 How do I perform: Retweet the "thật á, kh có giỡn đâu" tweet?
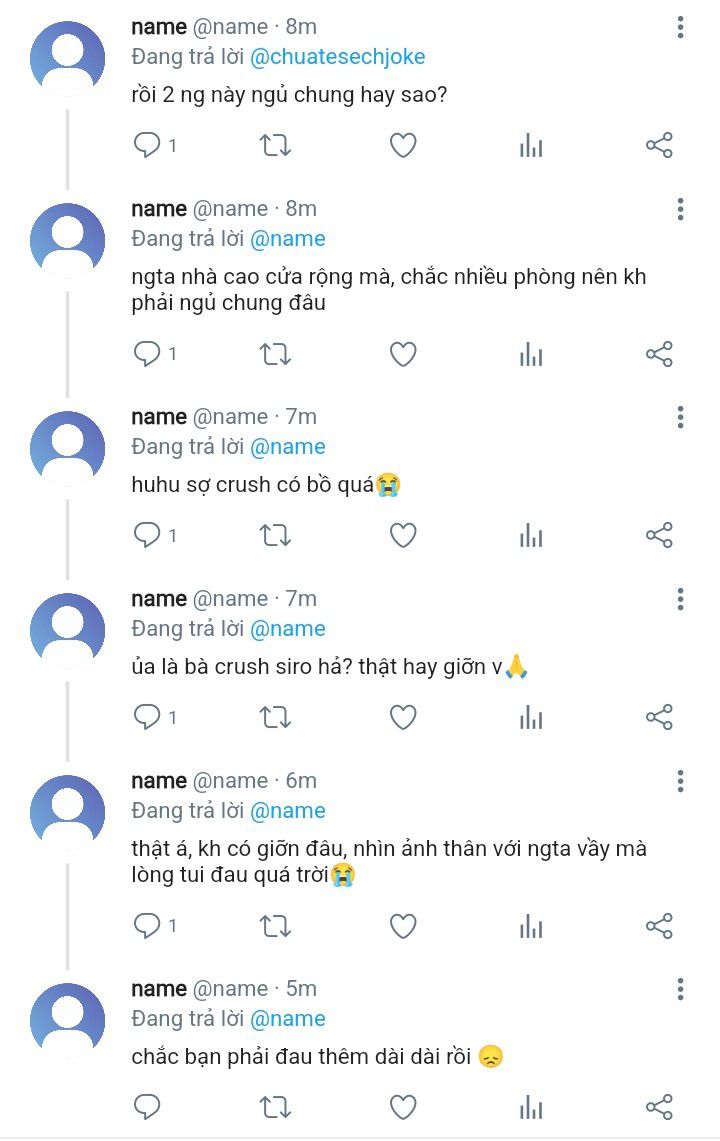click(x=275, y=926)
